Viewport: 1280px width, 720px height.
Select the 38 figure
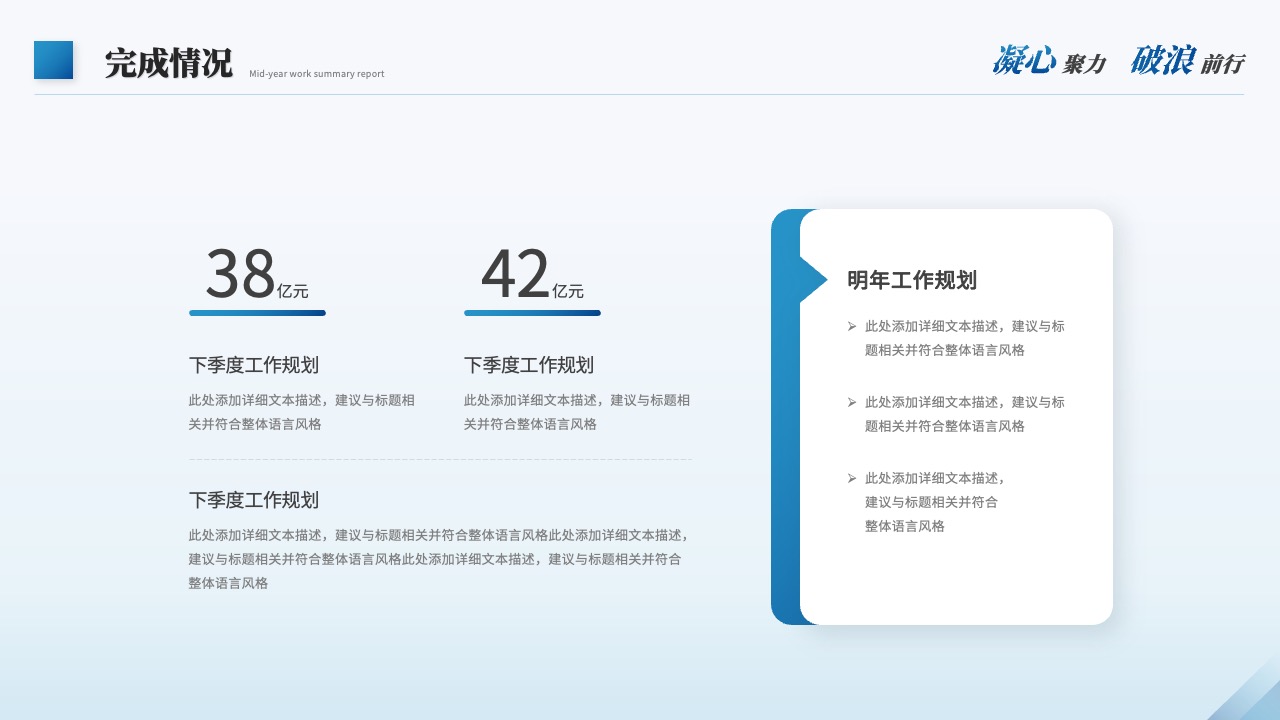240,273
